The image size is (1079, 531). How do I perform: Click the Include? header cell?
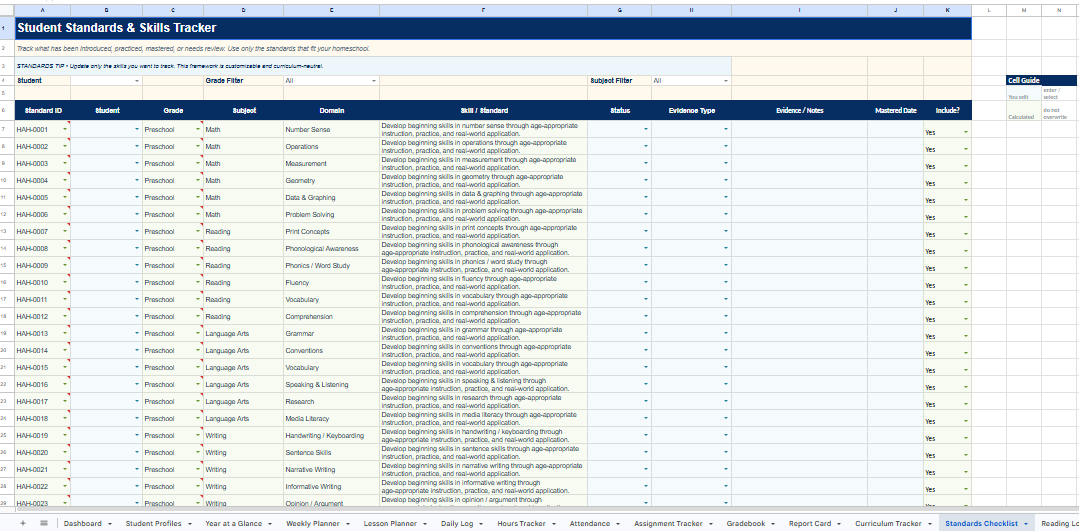pyautogui.click(x=948, y=110)
